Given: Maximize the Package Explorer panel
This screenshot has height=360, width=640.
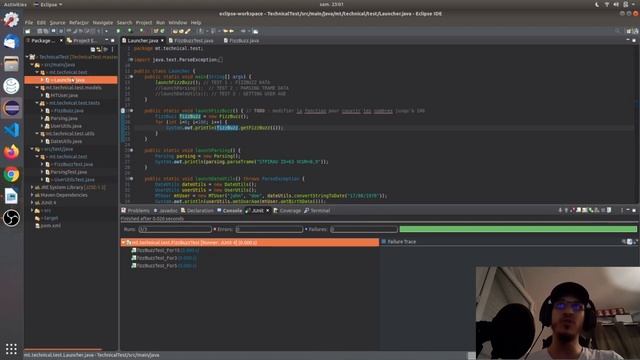Looking at the screenshot, I should (113, 40).
